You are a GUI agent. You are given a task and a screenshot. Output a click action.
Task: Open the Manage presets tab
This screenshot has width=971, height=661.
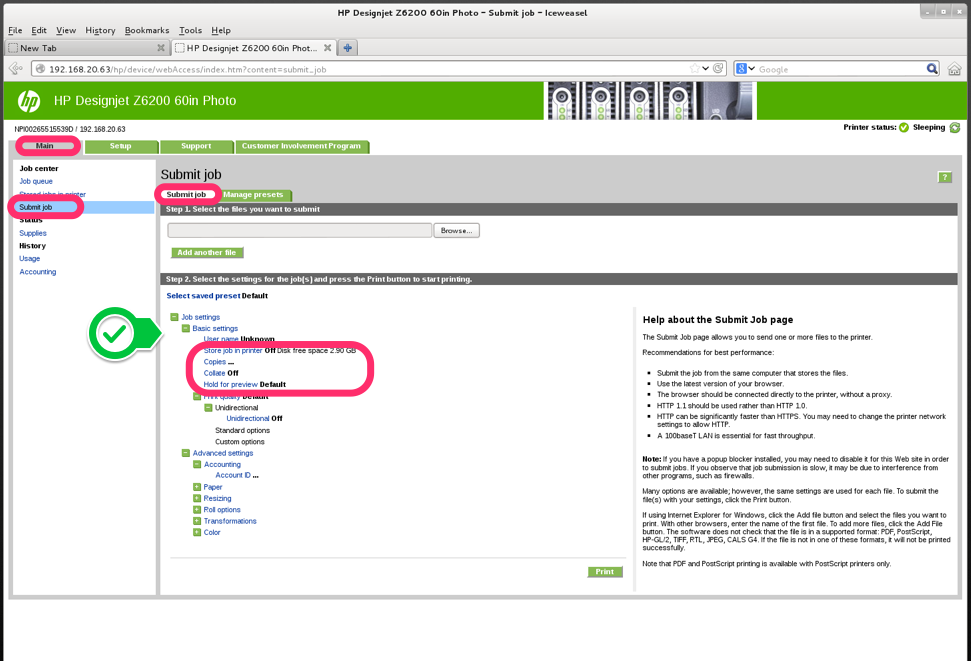tap(253, 195)
